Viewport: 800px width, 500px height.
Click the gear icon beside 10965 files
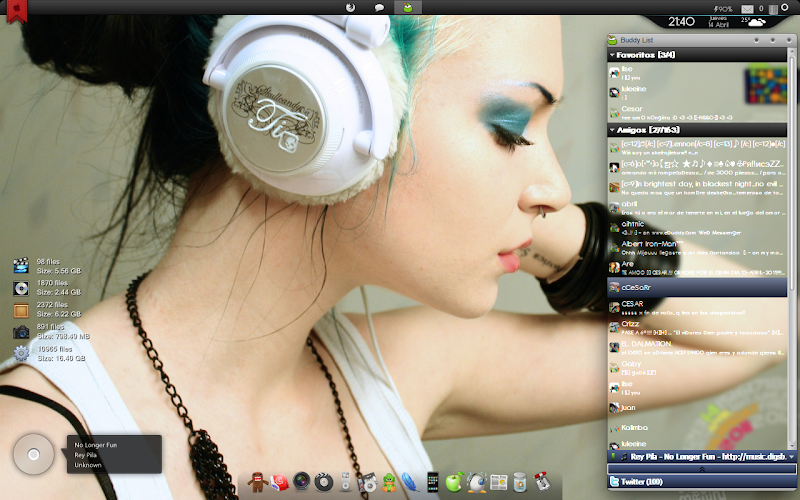tap(21, 353)
